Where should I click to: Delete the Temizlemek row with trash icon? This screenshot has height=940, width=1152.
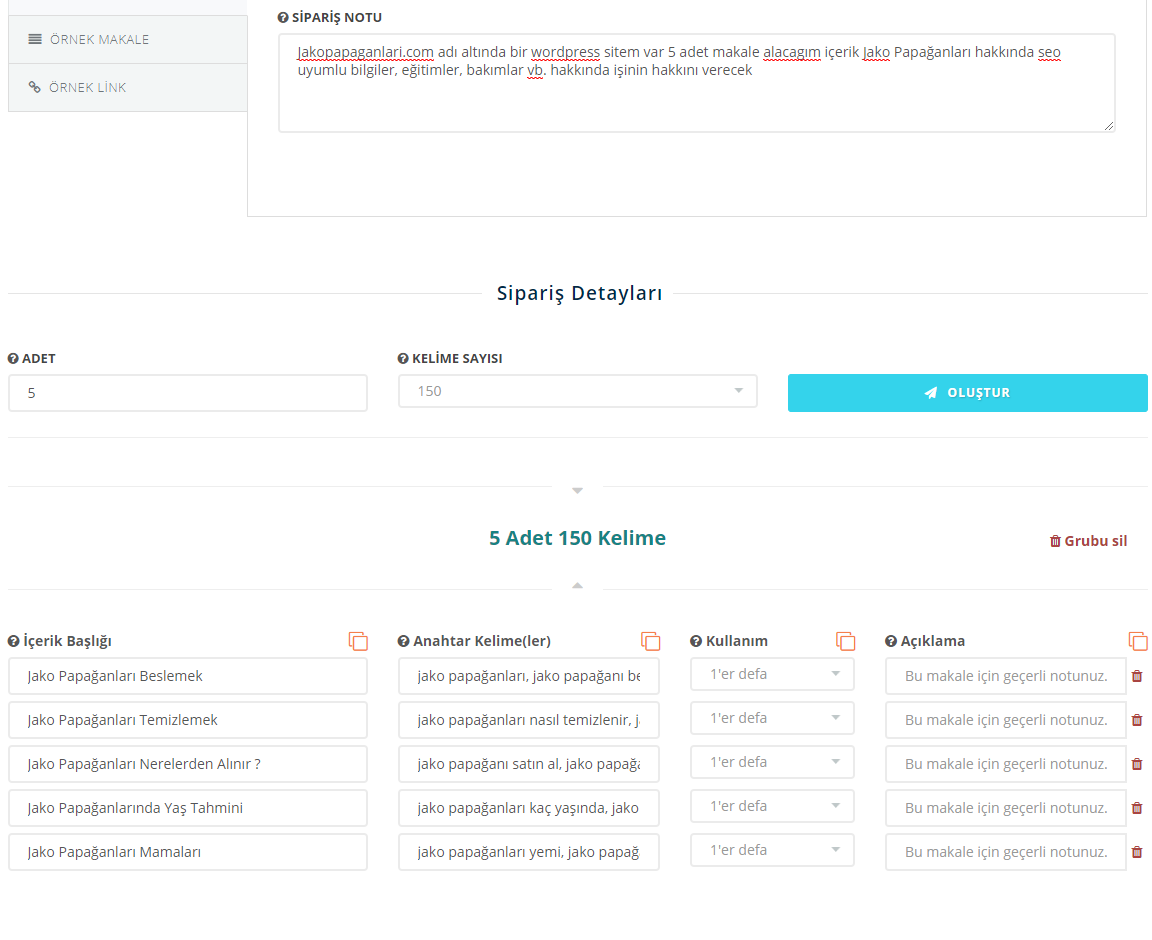[x=1137, y=720]
